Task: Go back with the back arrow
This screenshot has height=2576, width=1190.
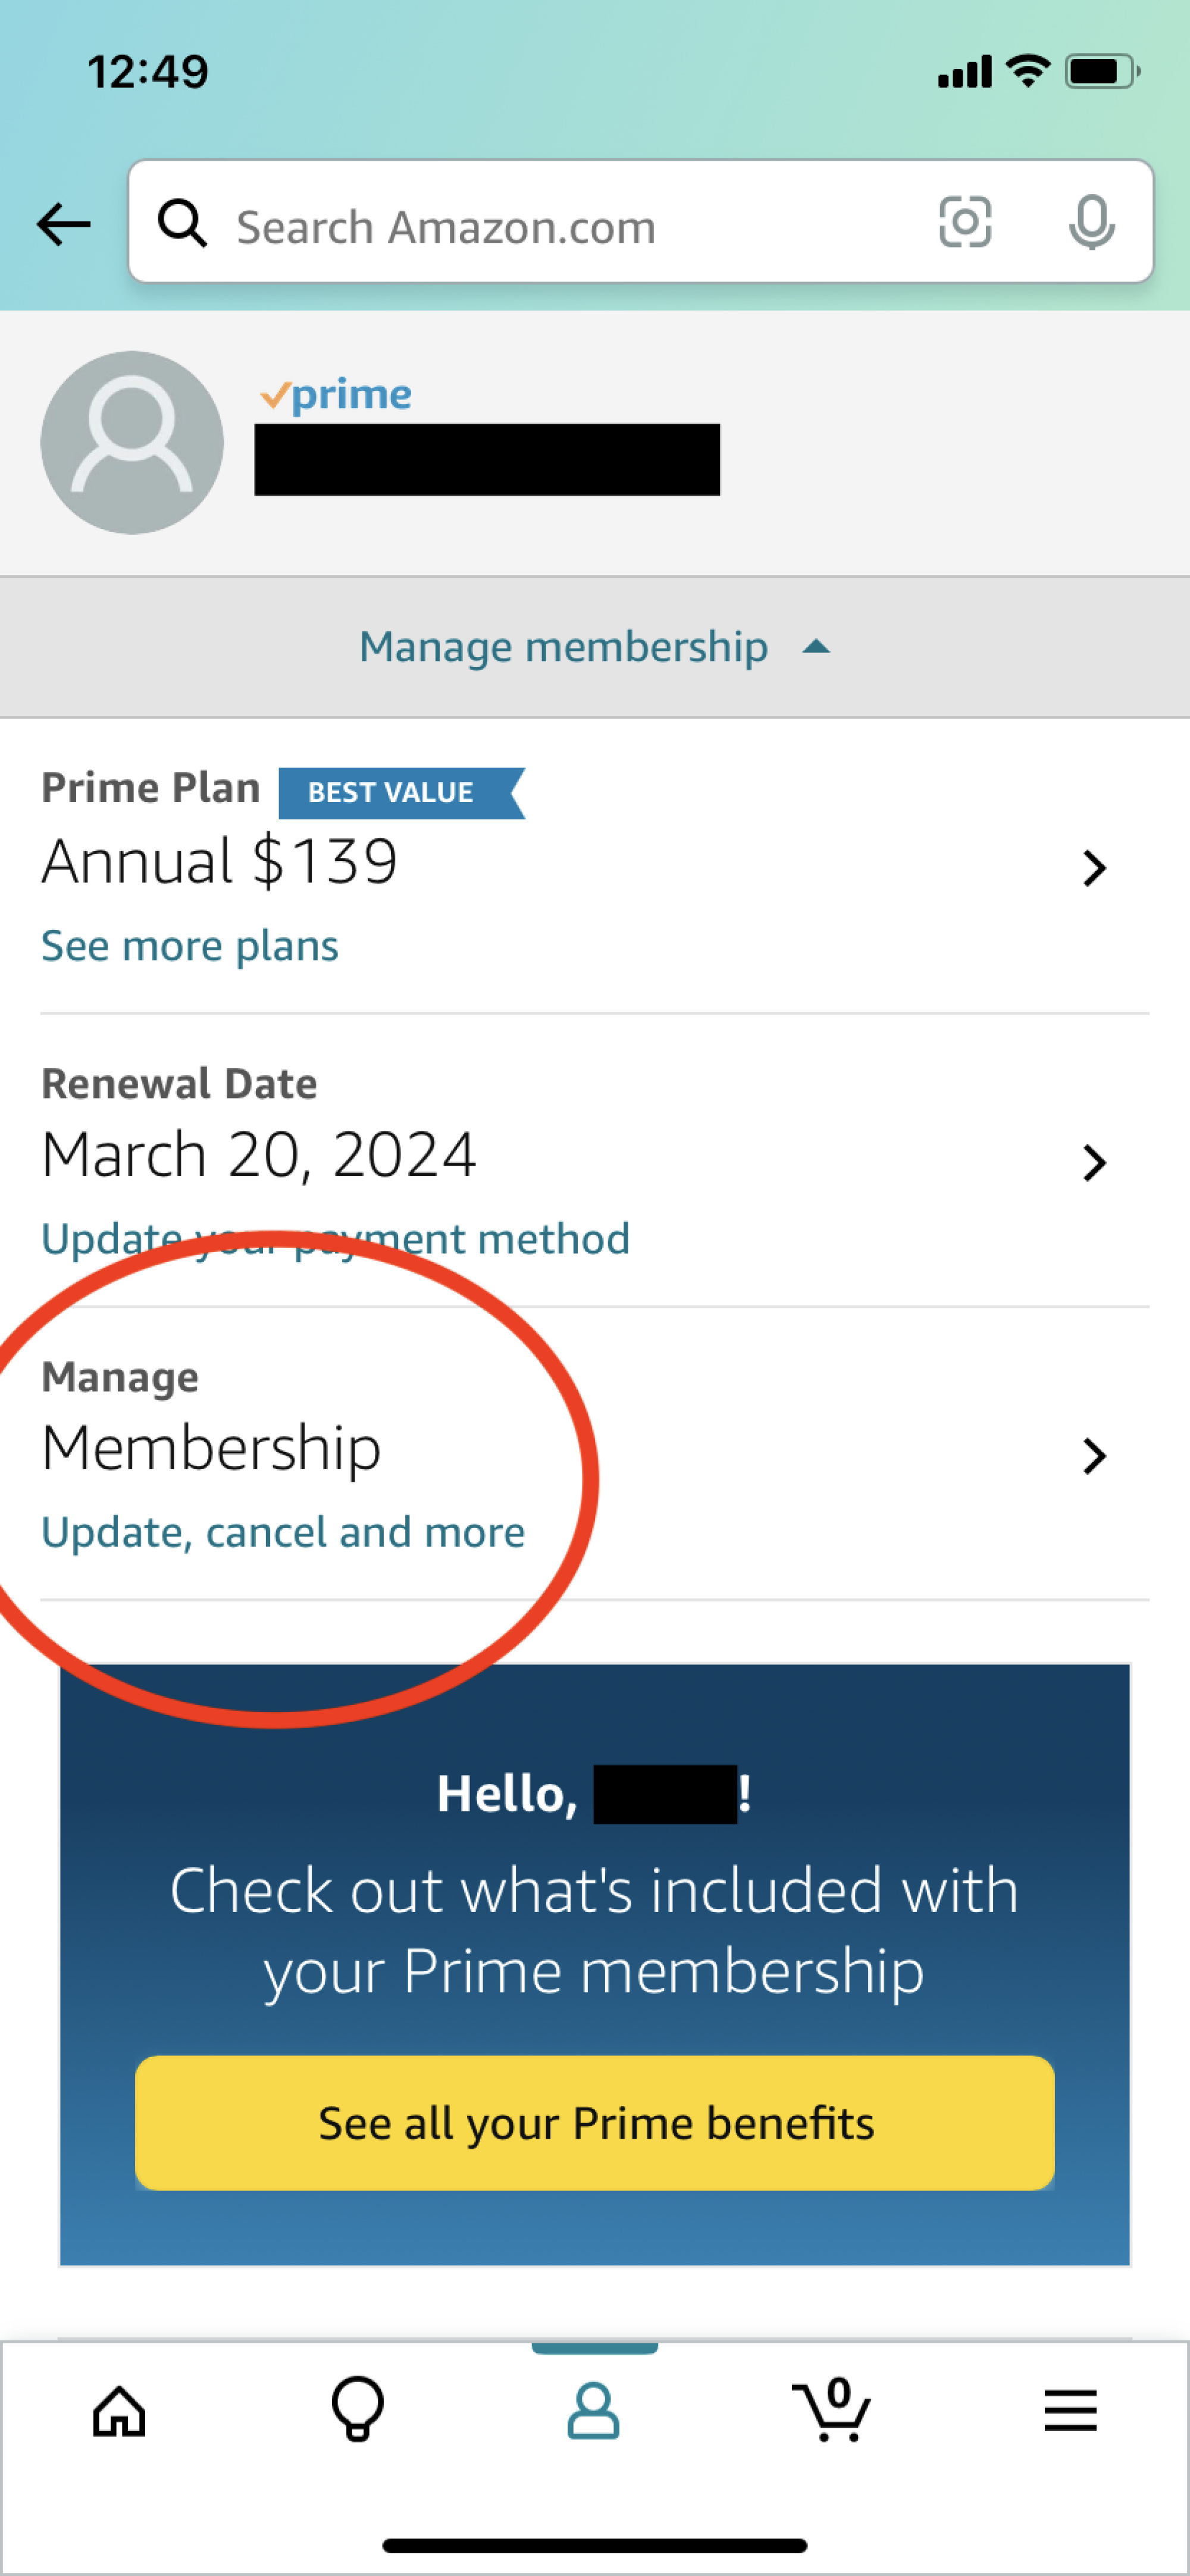Action: click(63, 223)
